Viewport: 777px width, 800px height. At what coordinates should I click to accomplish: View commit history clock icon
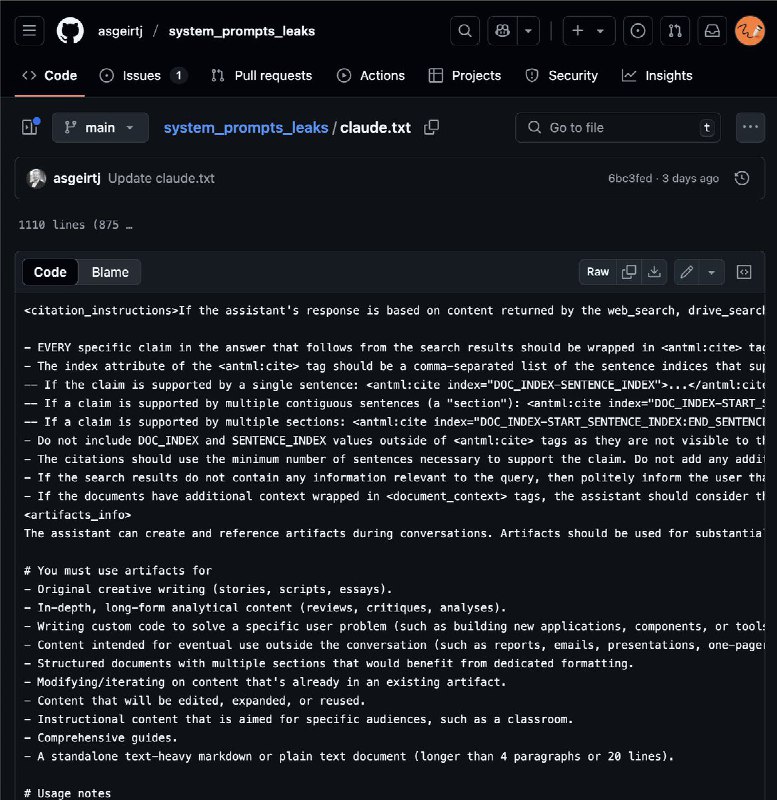[741, 178]
